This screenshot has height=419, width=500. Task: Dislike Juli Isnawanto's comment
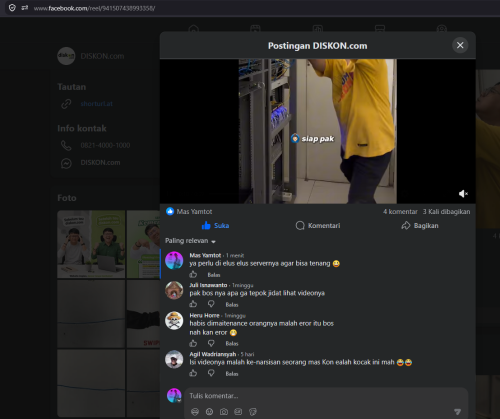click(x=211, y=304)
